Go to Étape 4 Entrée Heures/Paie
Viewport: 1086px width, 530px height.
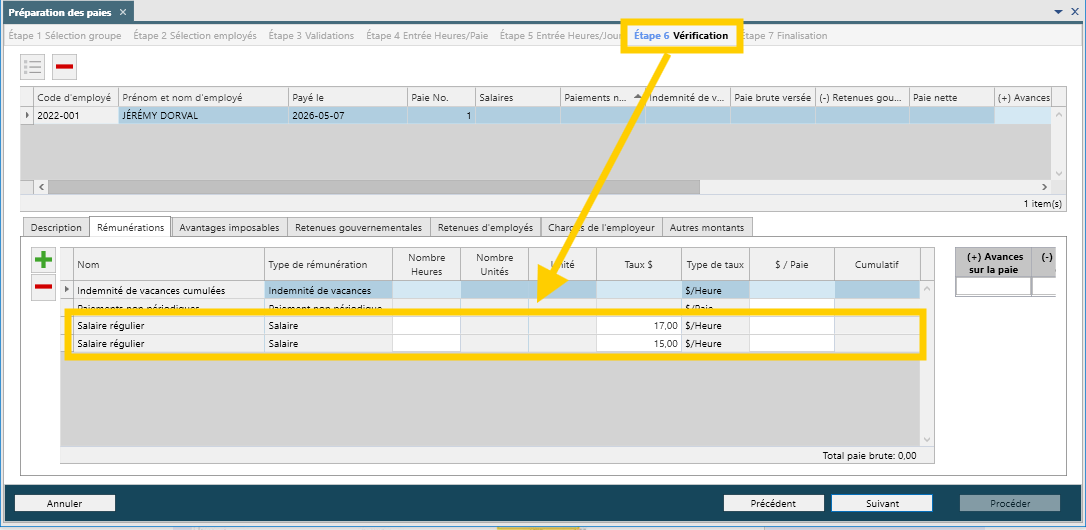427,35
